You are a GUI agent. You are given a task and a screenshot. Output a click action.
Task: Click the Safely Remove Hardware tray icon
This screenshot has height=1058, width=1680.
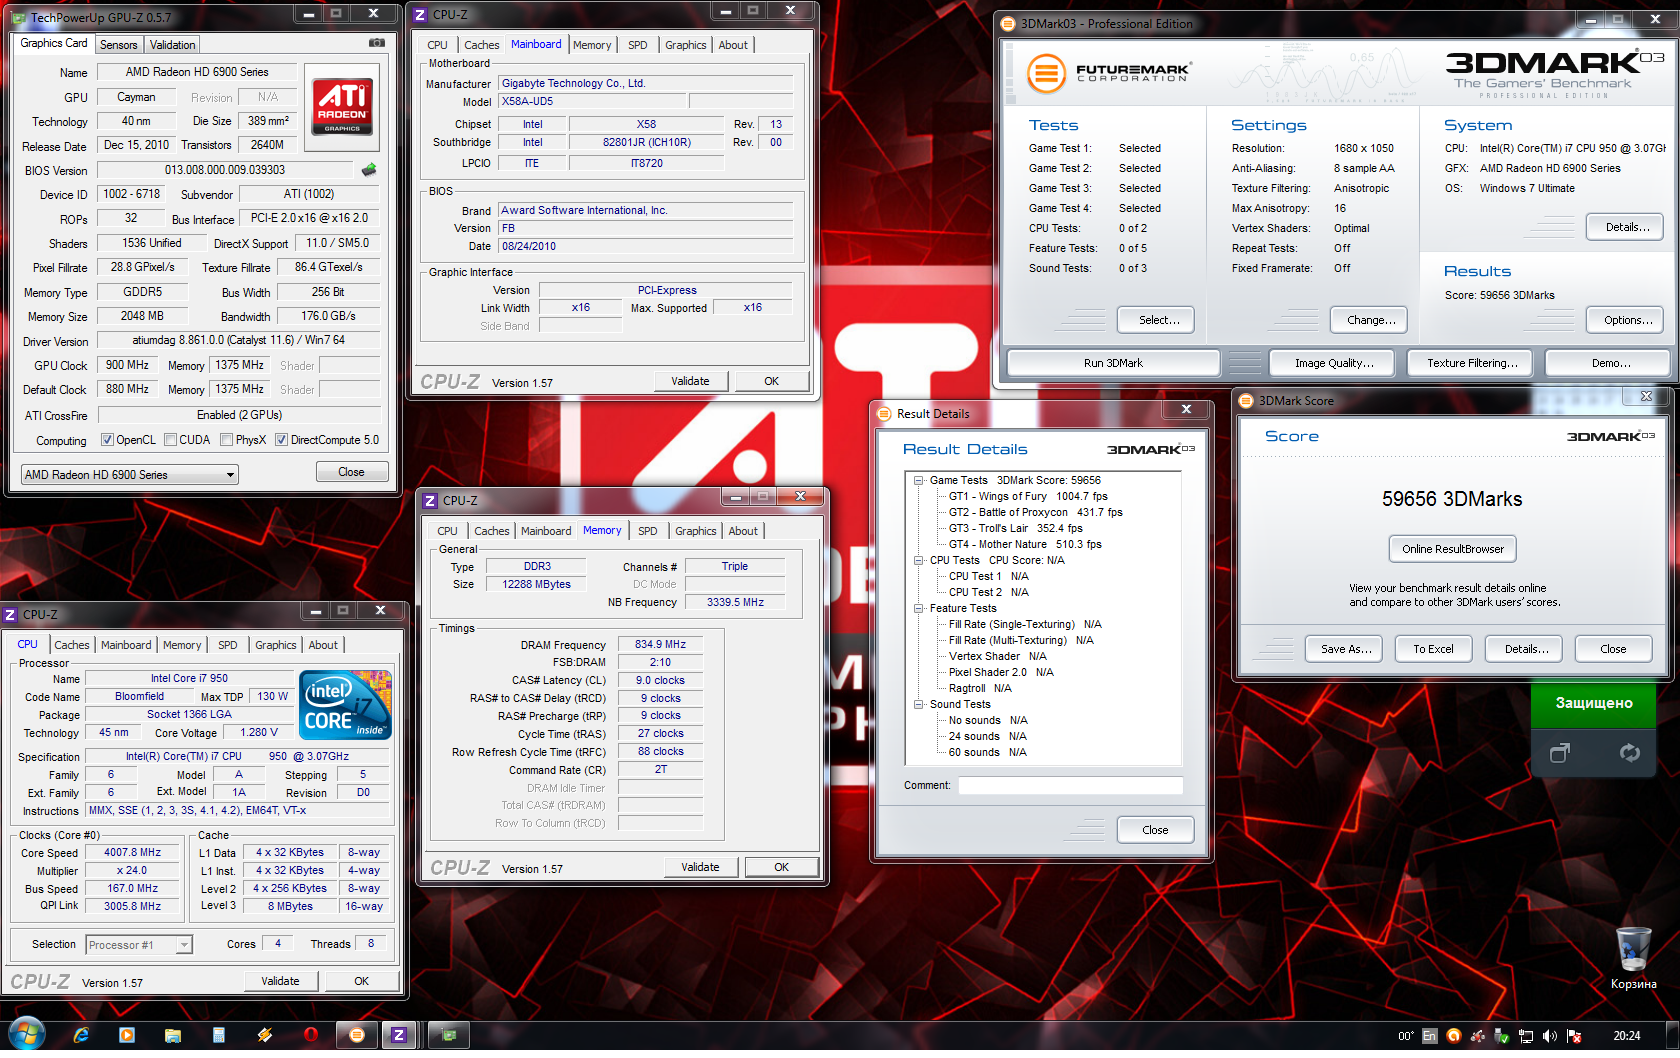tap(1502, 1036)
